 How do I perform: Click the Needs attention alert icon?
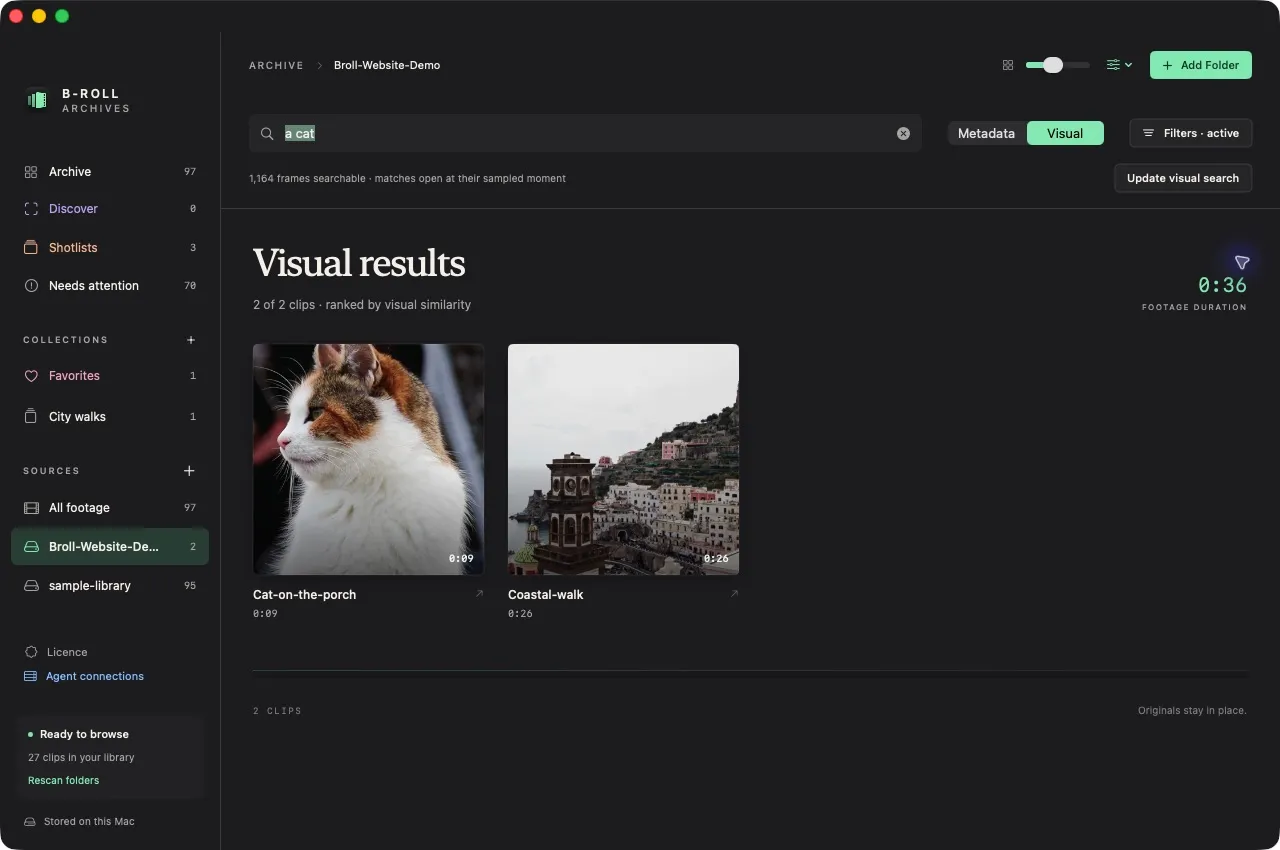pyautogui.click(x=31, y=286)
